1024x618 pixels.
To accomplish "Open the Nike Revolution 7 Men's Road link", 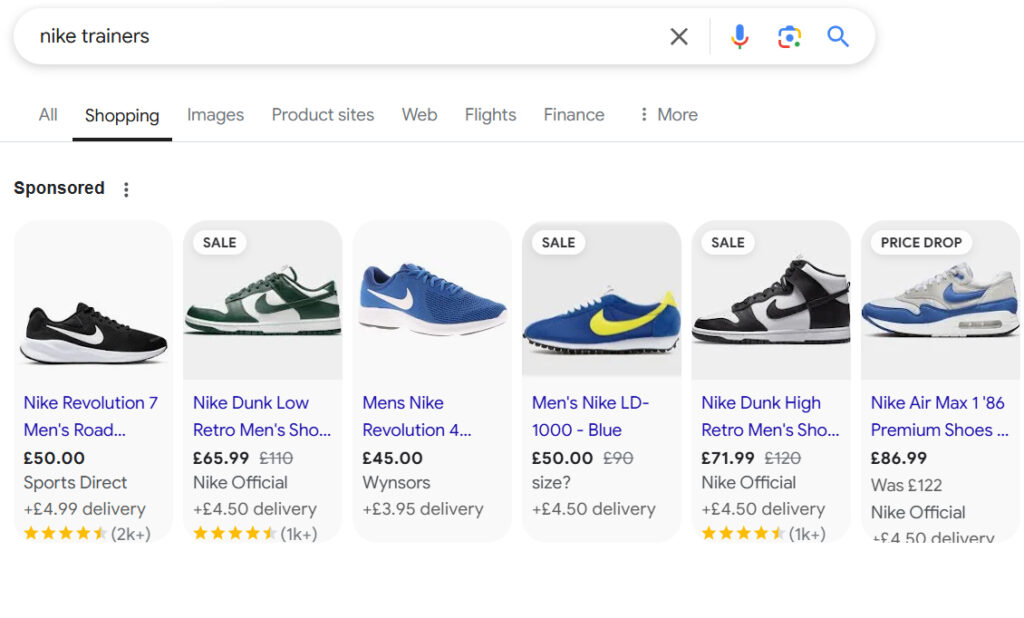I will (x=90, y=416).
